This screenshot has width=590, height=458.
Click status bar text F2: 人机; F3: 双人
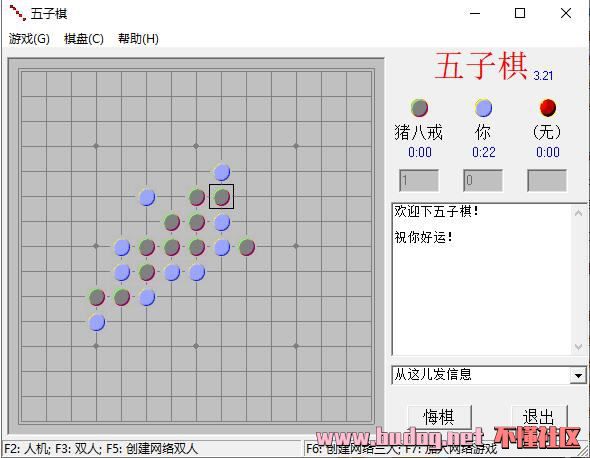(53, 449)
